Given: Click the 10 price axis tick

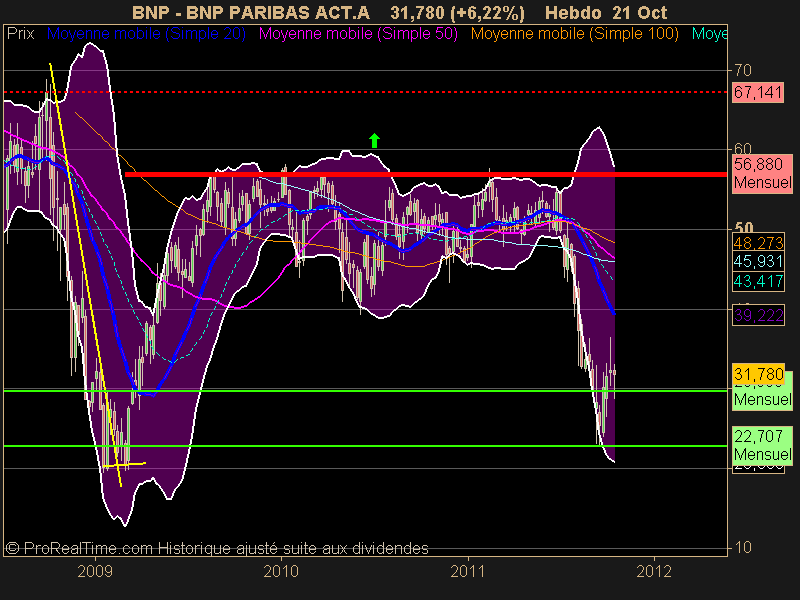Looking at the screenshot, I should (743, 547).
